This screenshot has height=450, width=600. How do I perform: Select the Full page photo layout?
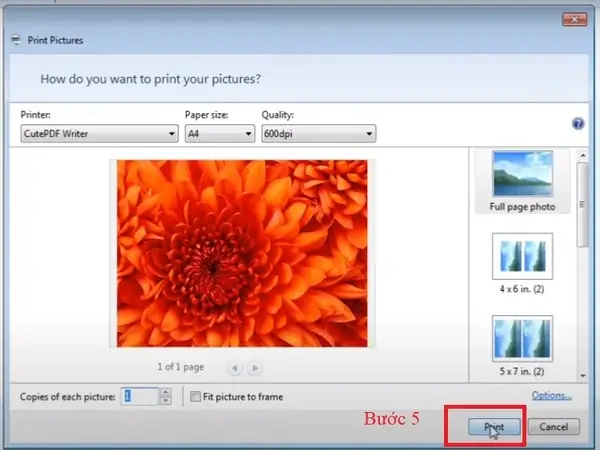[x=522, y=181]
